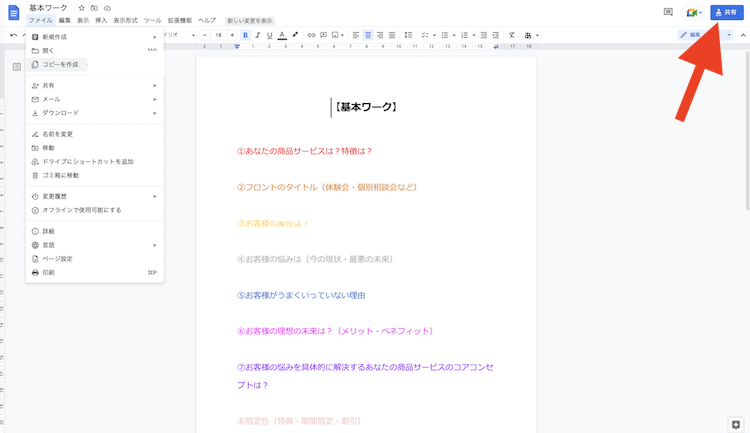750x433 pixels.
Task: Click the font size input field
Action: click(219, 35)
